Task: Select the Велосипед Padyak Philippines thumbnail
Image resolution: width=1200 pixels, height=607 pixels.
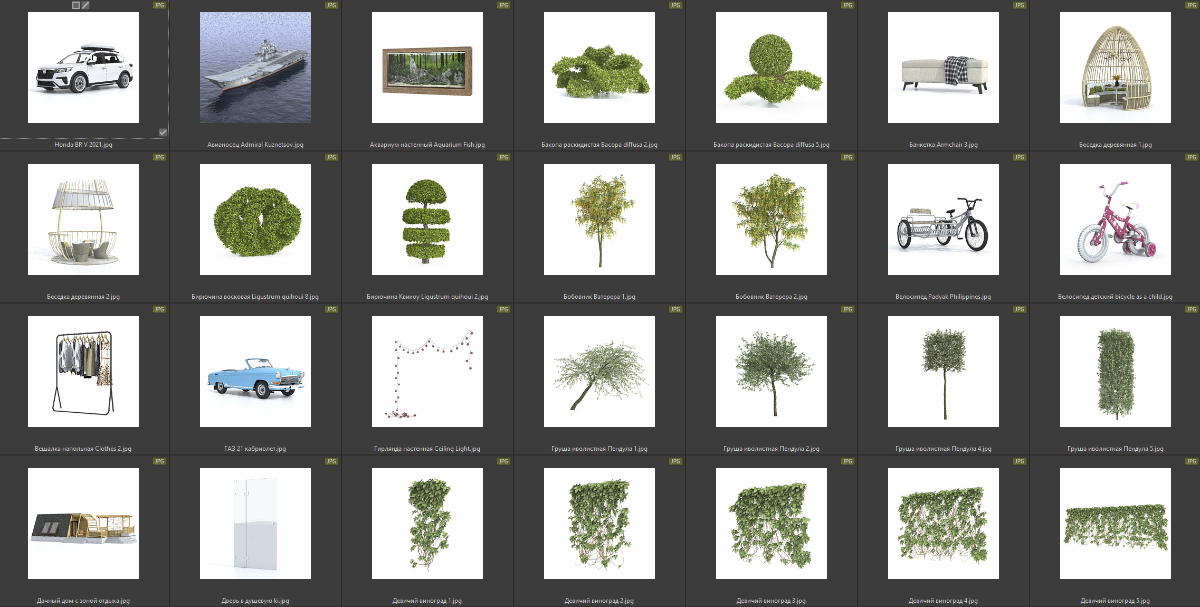Action: click(x=943, y=220)
